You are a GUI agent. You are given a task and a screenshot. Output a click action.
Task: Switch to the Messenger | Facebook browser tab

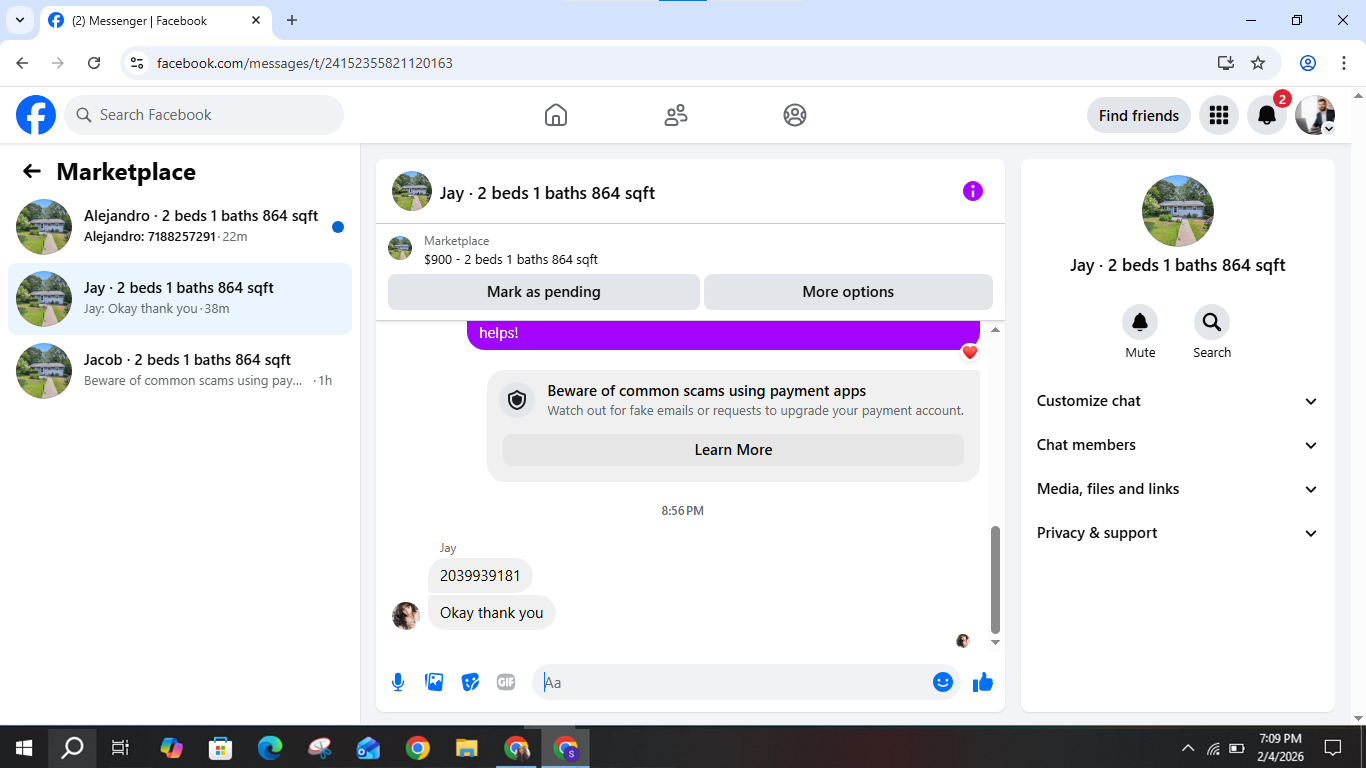point(155,20)
